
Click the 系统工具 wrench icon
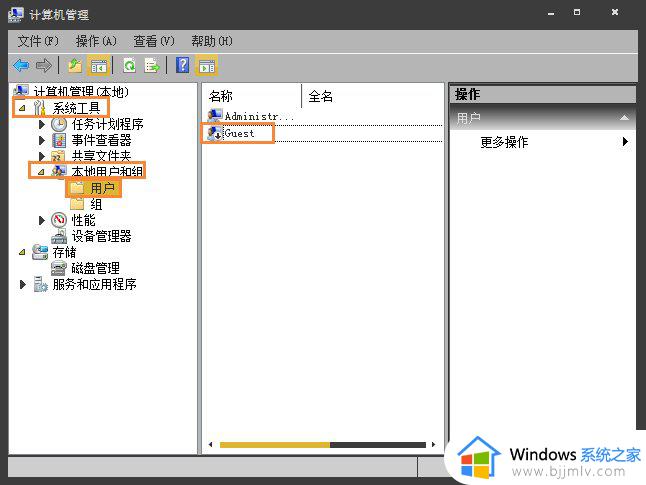[40, 108]
